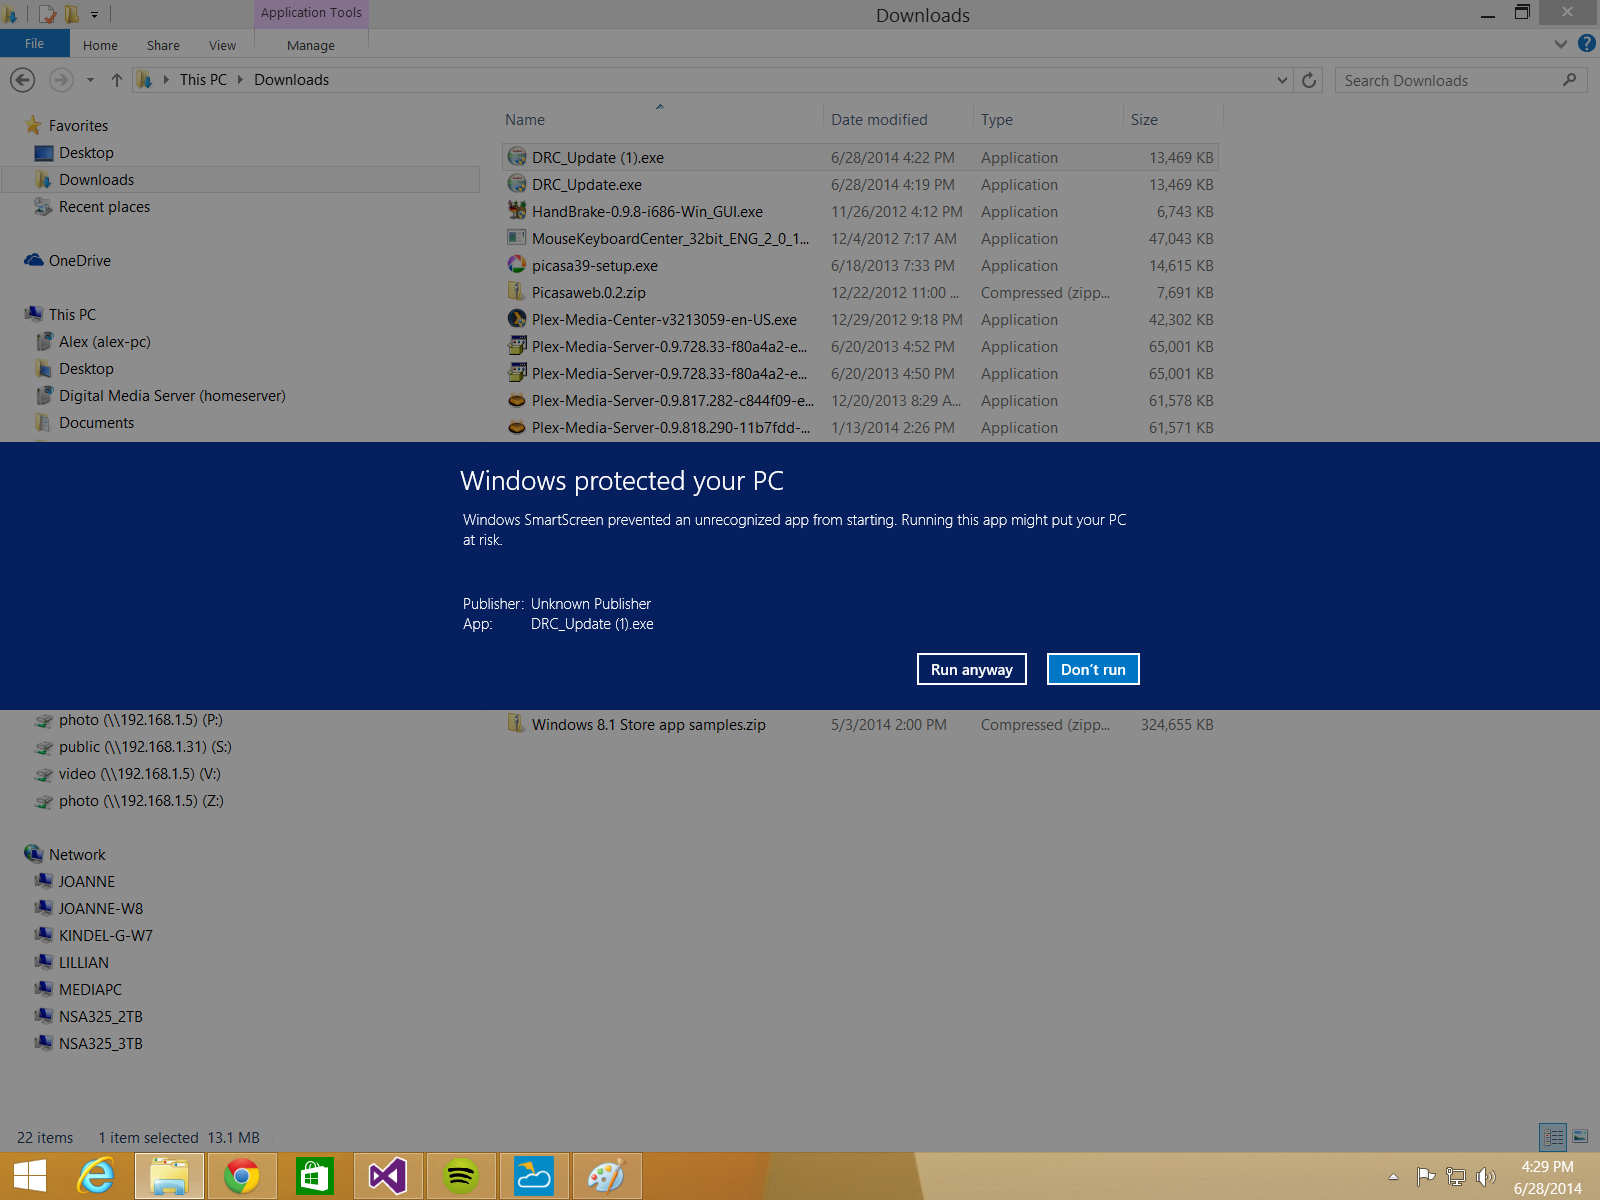The width and height of the screenshot is (1600, 1200).
Task: Open the File ribbon tab
Action: pyautogui.click(x=35, y=44)
